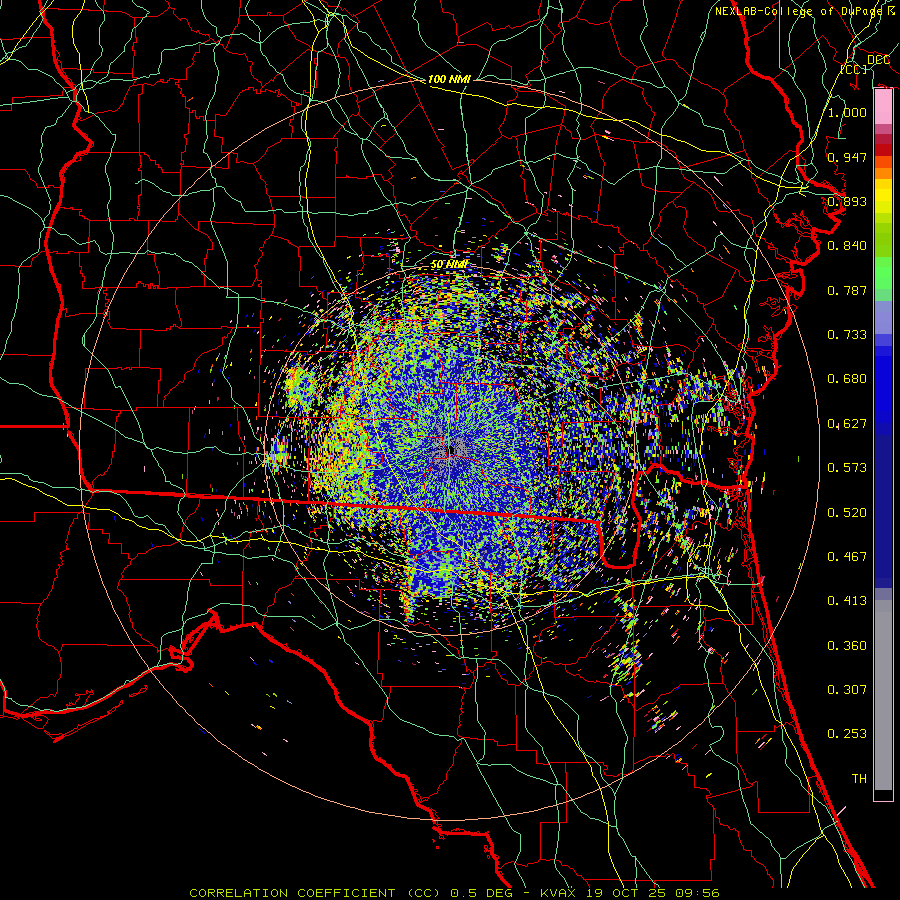Select the 0.253 legend value
900x900 pixels.
coord(847,734)
